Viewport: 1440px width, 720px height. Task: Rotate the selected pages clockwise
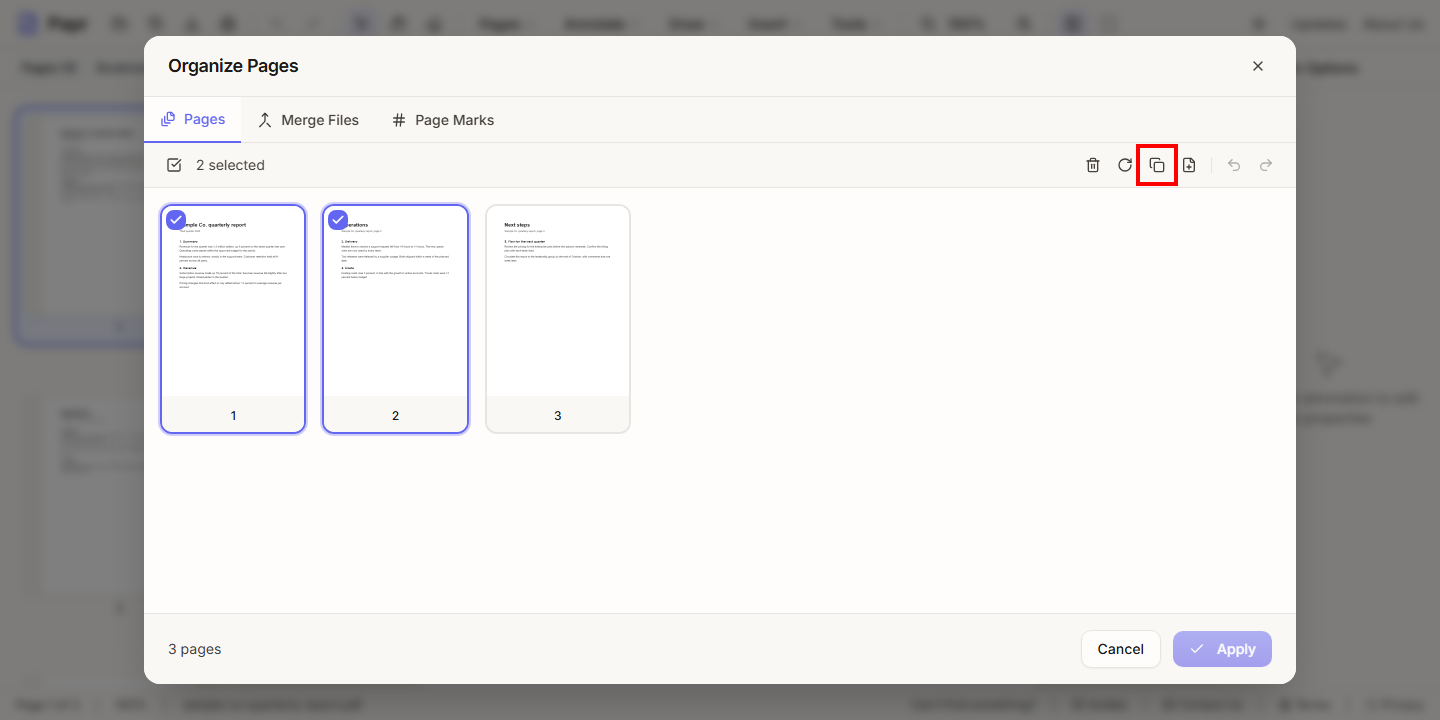[x=1125, y=165]
